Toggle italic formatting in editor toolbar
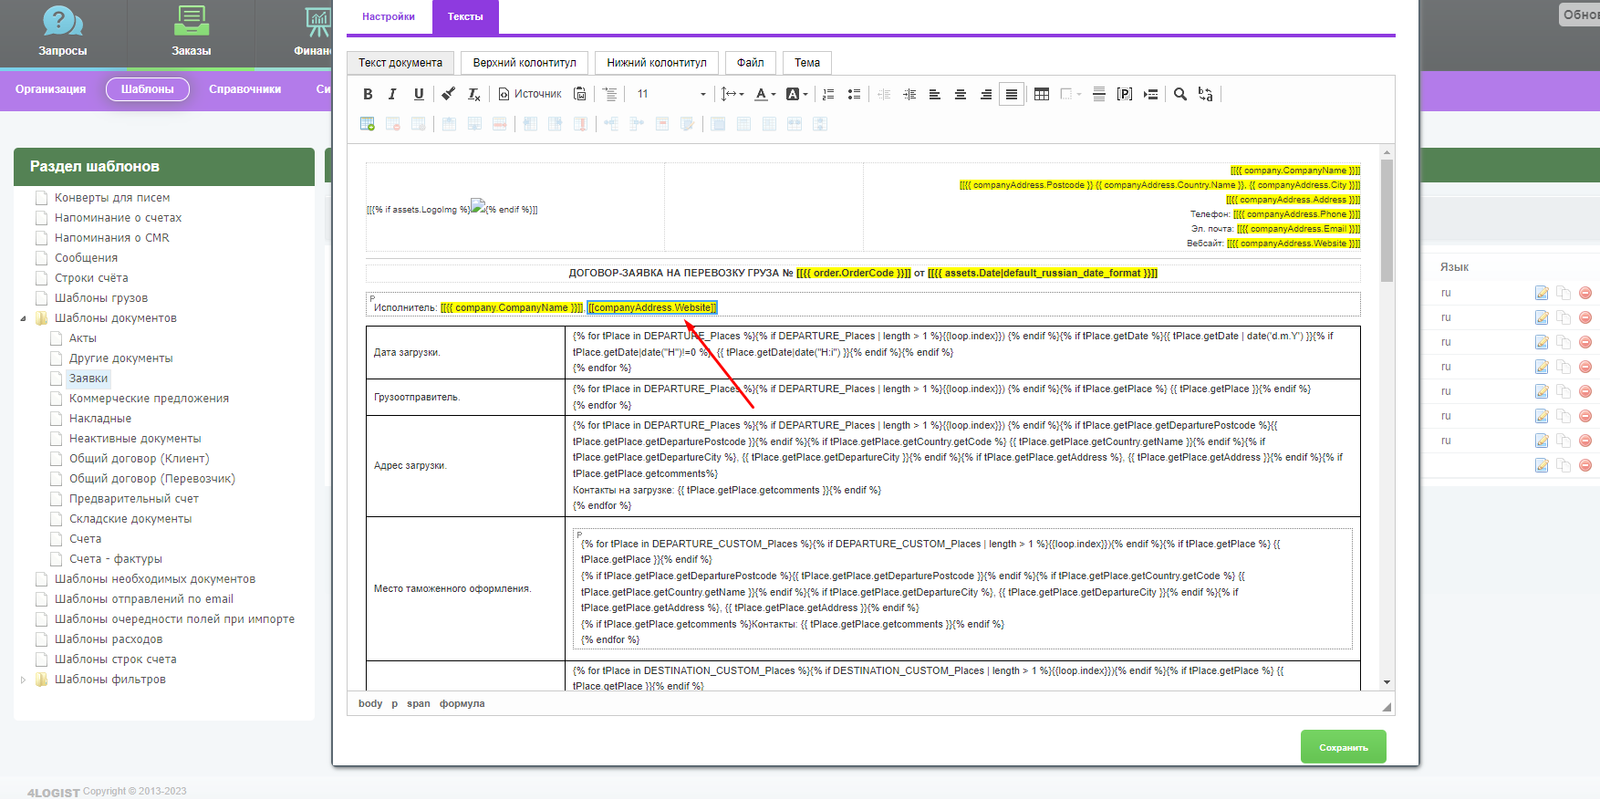Image resolution: width=1600 pixels, height=799 pixels. pos(392,94)
